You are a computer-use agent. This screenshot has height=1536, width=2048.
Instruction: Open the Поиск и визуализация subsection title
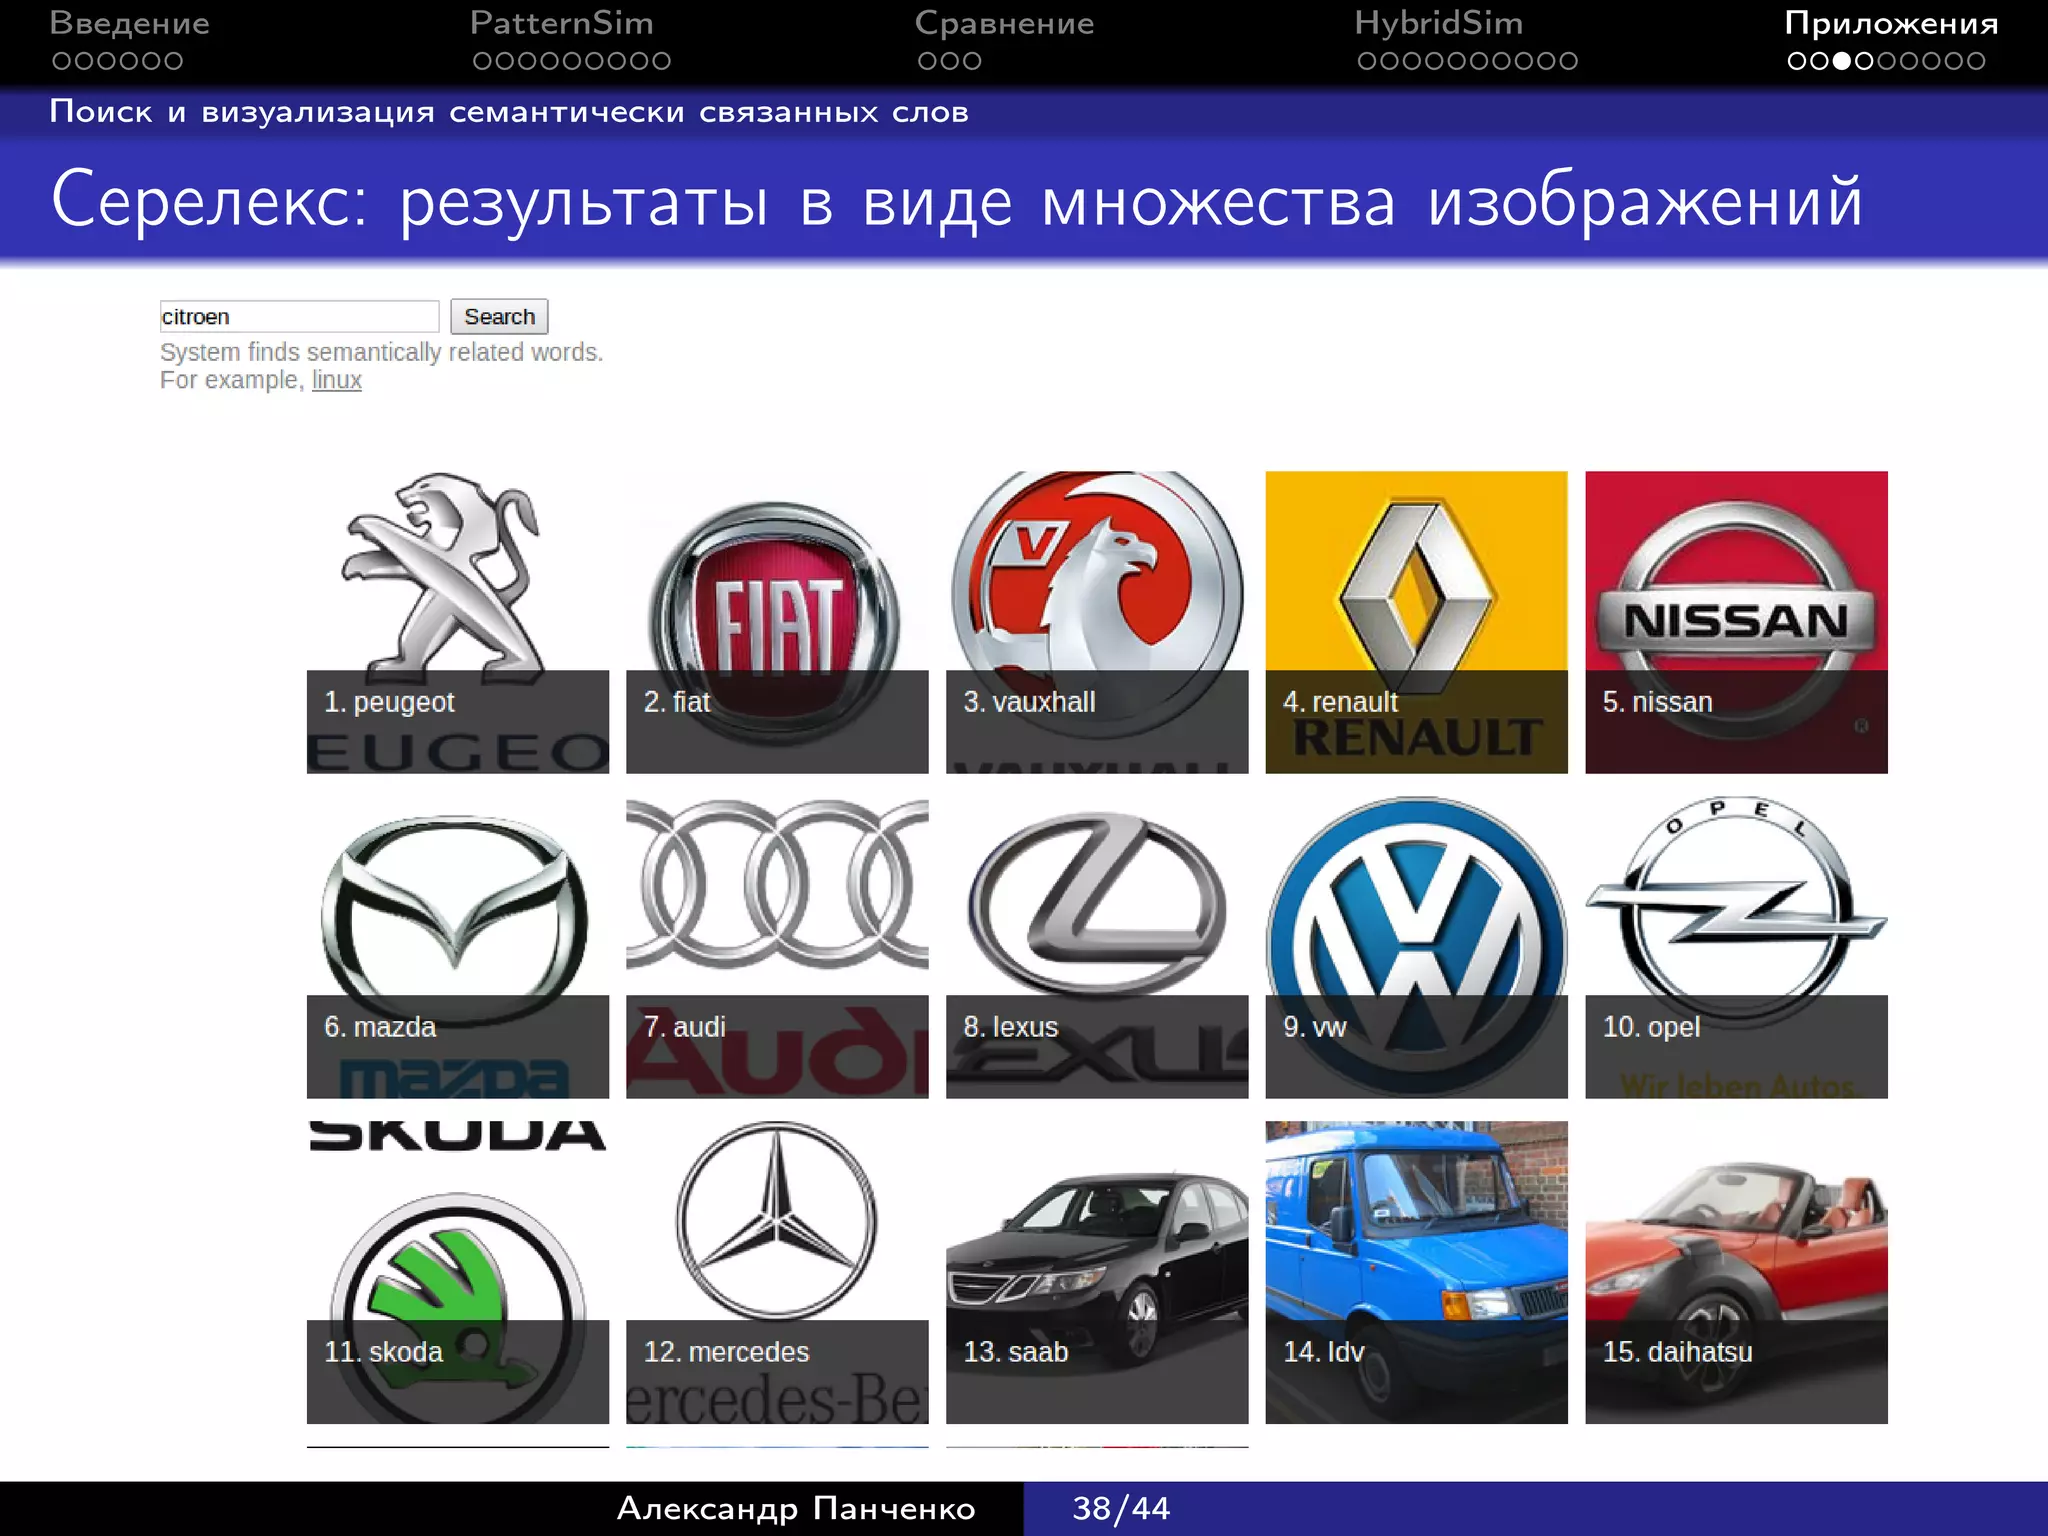click(x=509, y=111)
